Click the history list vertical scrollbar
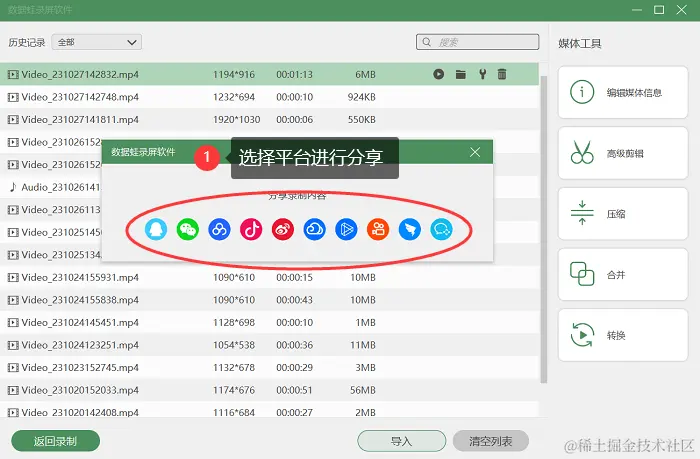This screenshot has width=700, height=459. click(x=543, y=229)
